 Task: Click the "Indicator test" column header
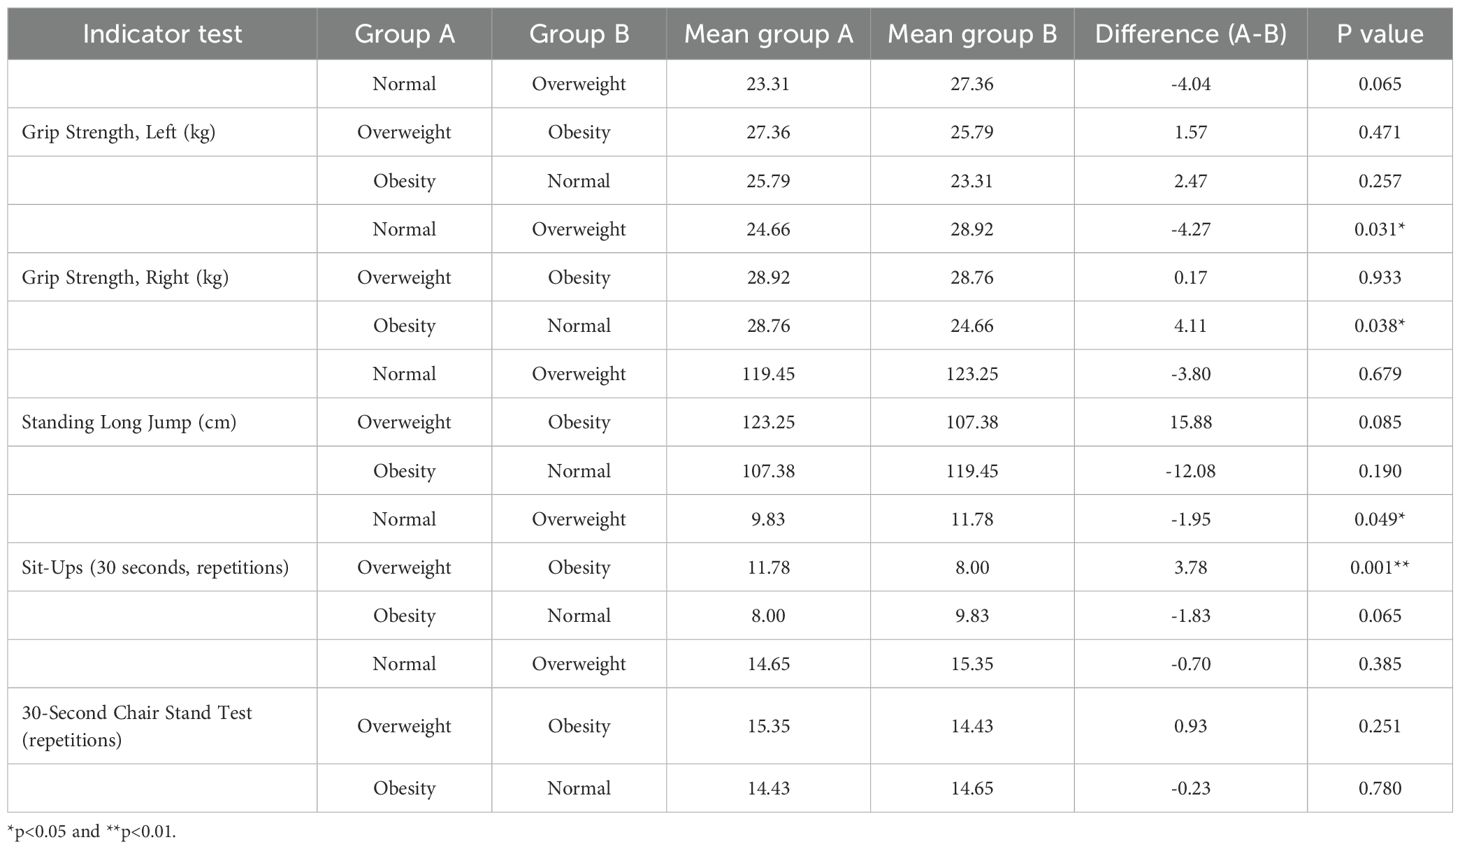(162, 34)
